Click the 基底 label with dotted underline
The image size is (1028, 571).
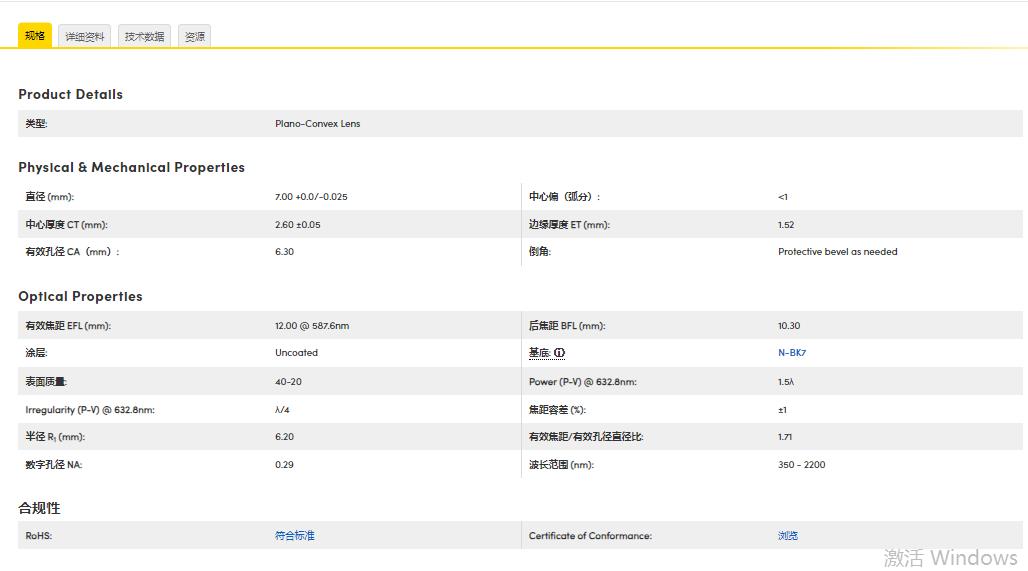pyautogui.click(x=540, y=353)
